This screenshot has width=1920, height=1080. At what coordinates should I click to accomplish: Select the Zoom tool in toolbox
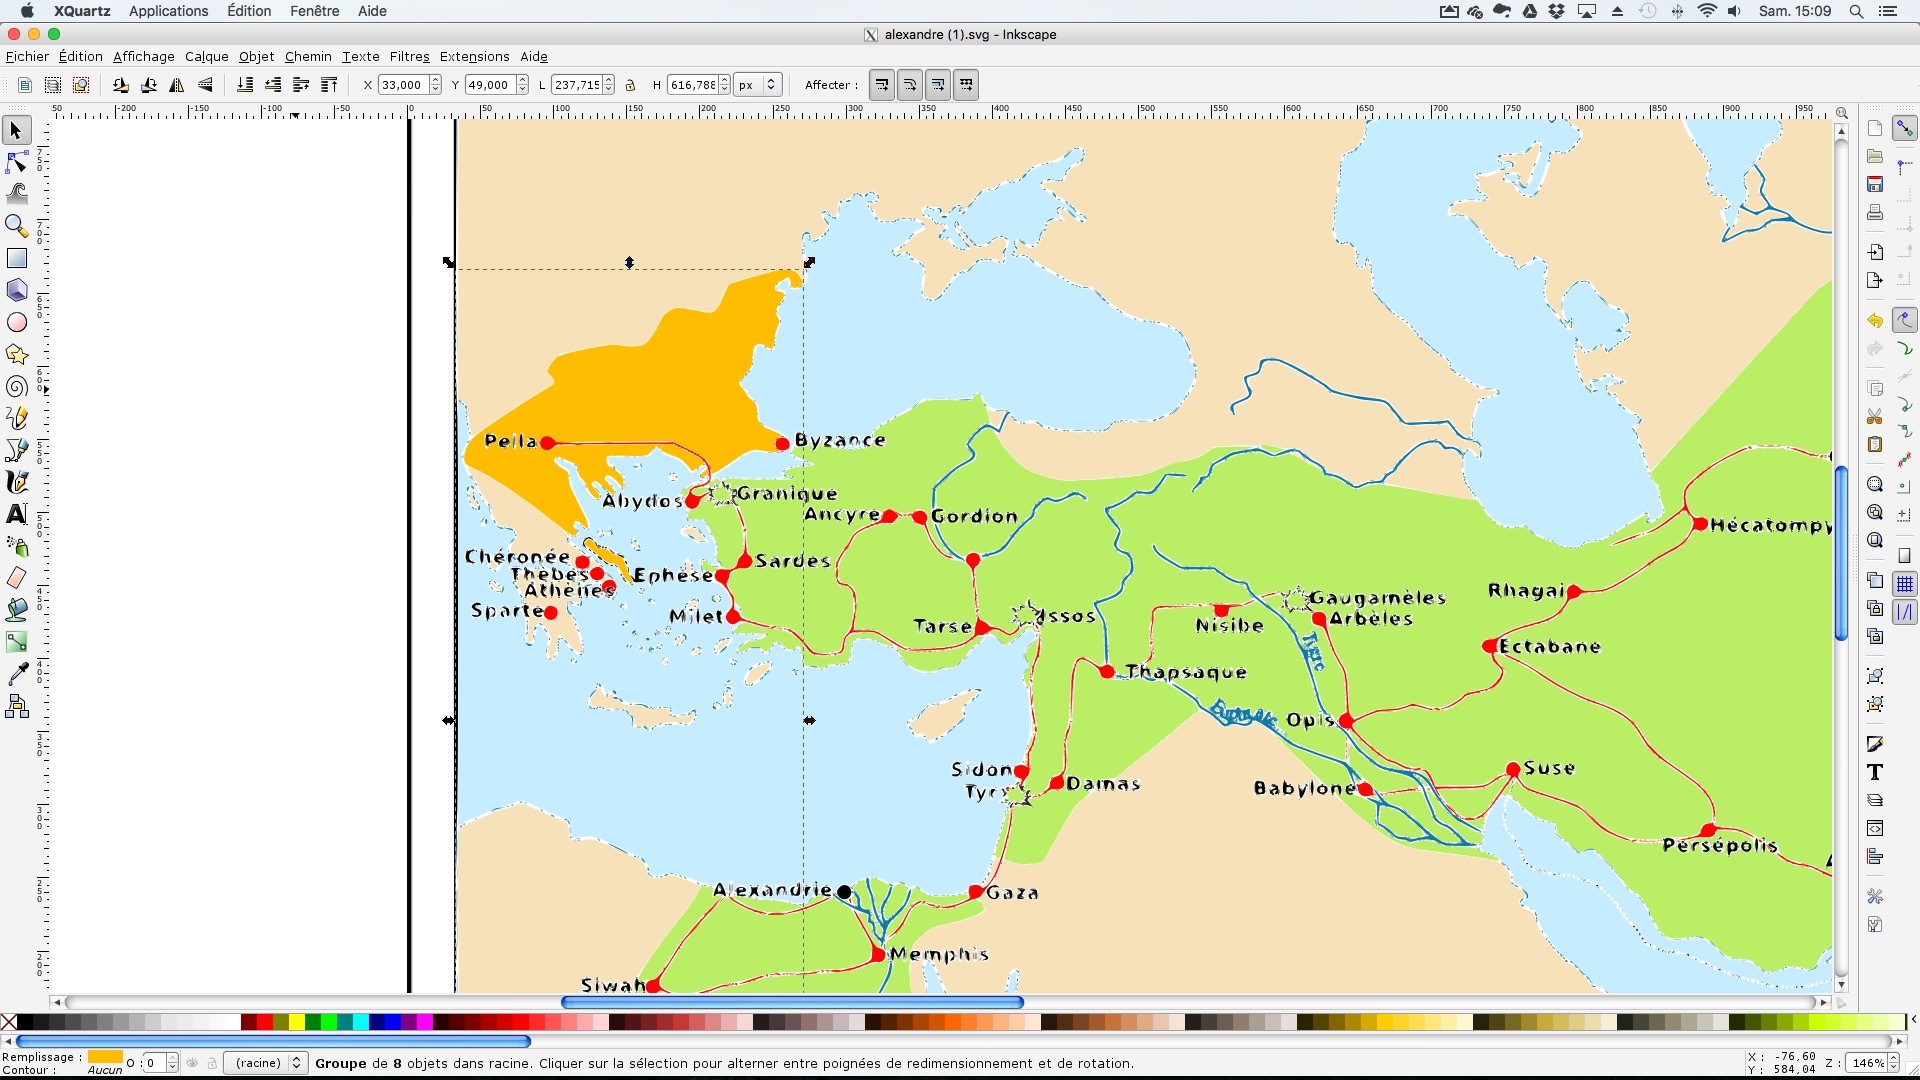click(x=17, y=226)
